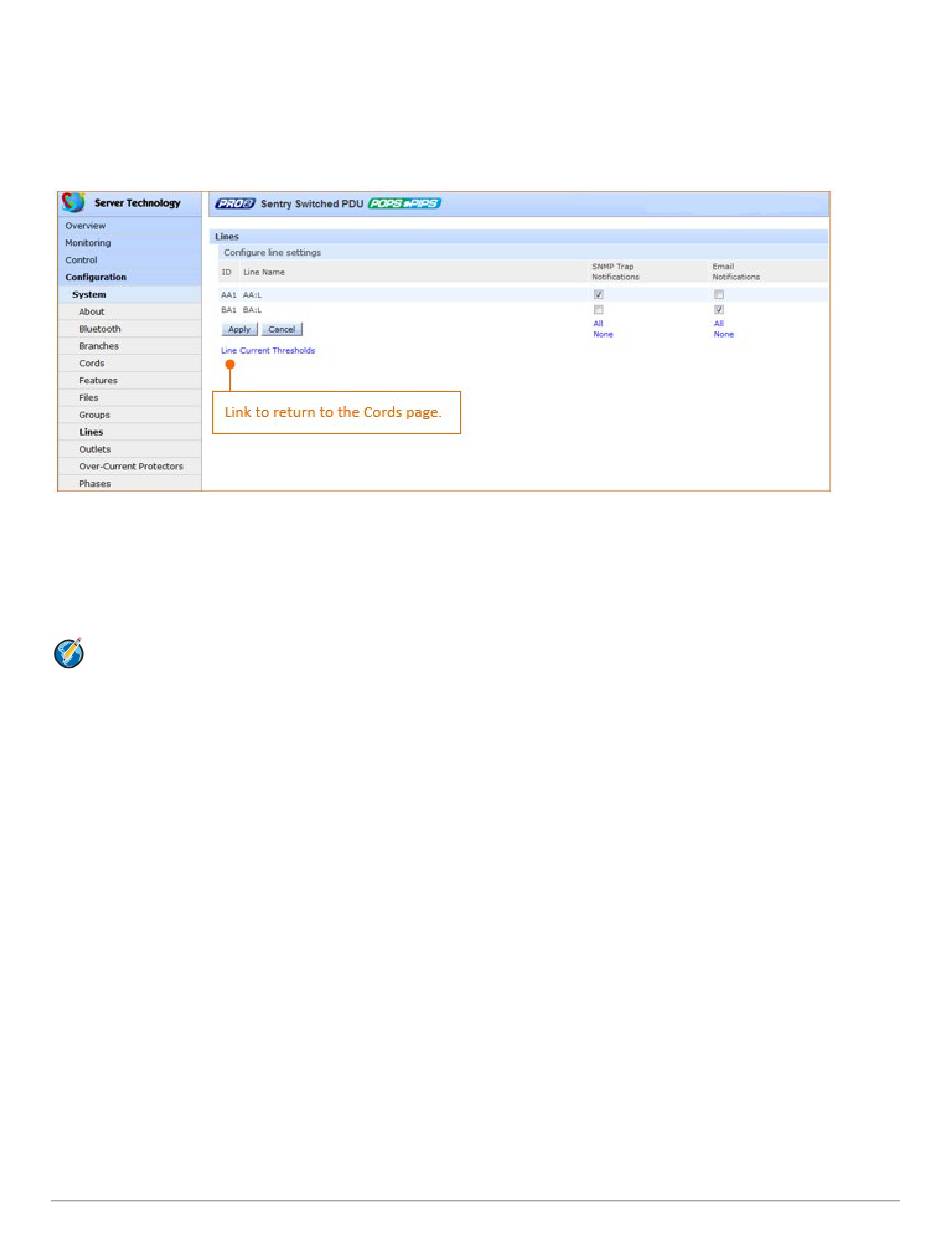Click the AA1 line ID
Viewport: 950px width, 1248px height.
pyautogui.click(x=228, y=295)
